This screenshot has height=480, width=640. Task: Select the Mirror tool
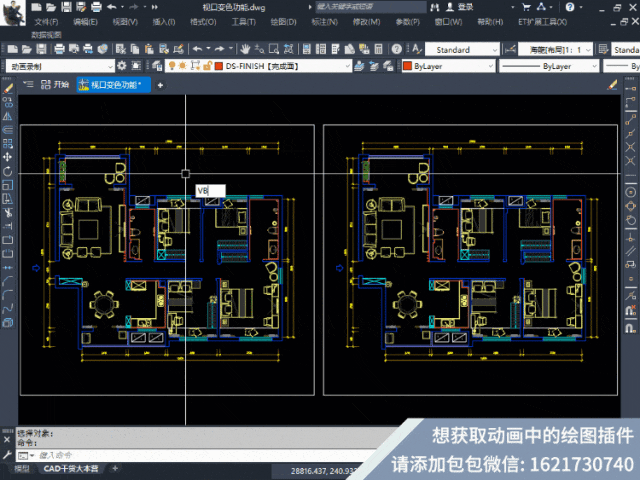(x=8, y=116)
